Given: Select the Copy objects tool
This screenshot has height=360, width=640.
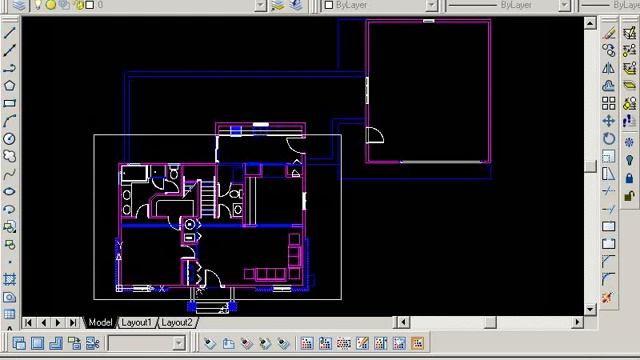Looking at the screenshot, I should [x=609, y=51].
